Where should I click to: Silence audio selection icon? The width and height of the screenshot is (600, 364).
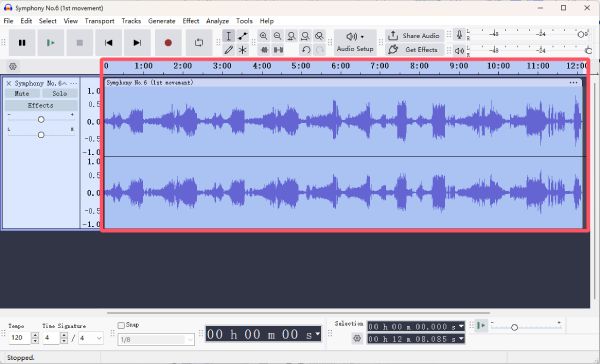click(x=278, y=50)
